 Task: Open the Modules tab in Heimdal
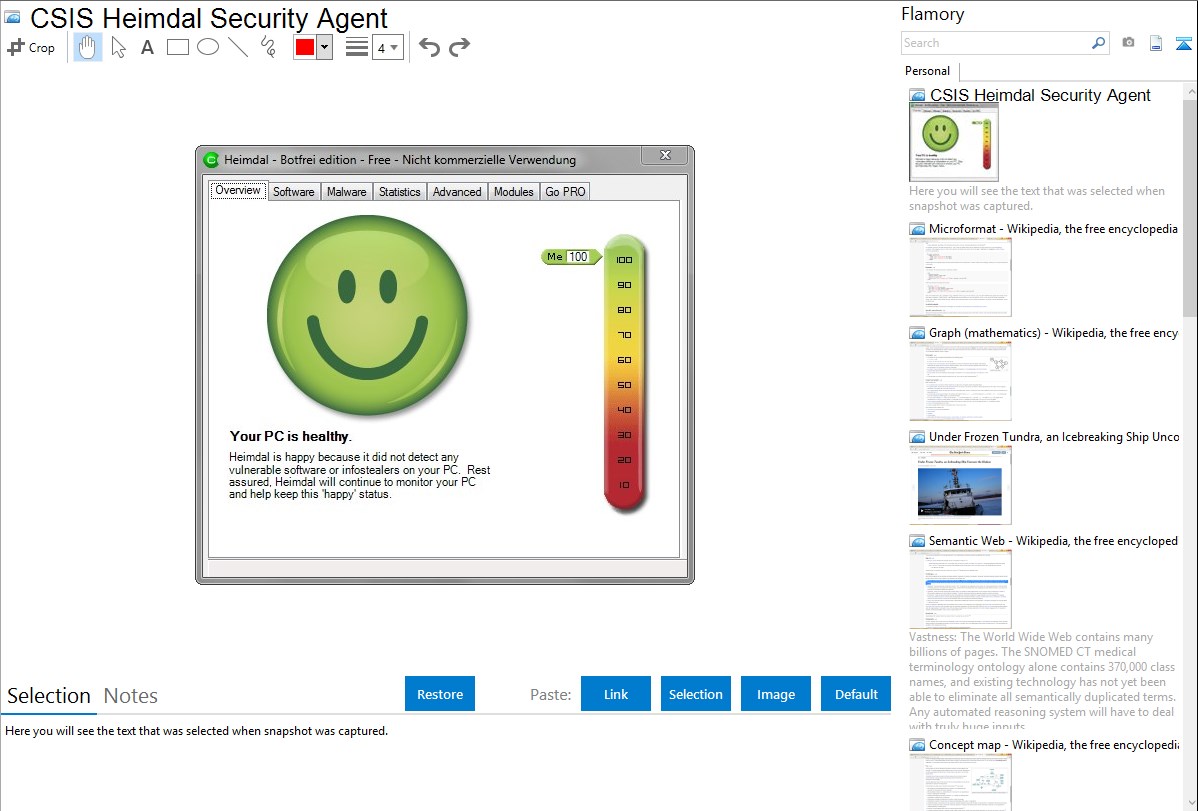point(513,192)
